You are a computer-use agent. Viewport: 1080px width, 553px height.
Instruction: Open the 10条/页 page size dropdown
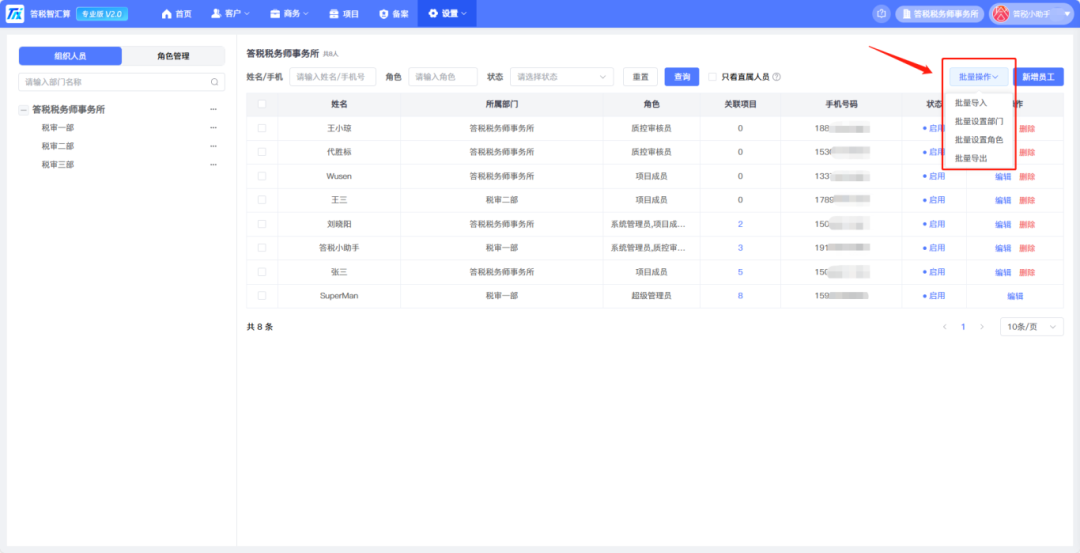click(1031, 326)
